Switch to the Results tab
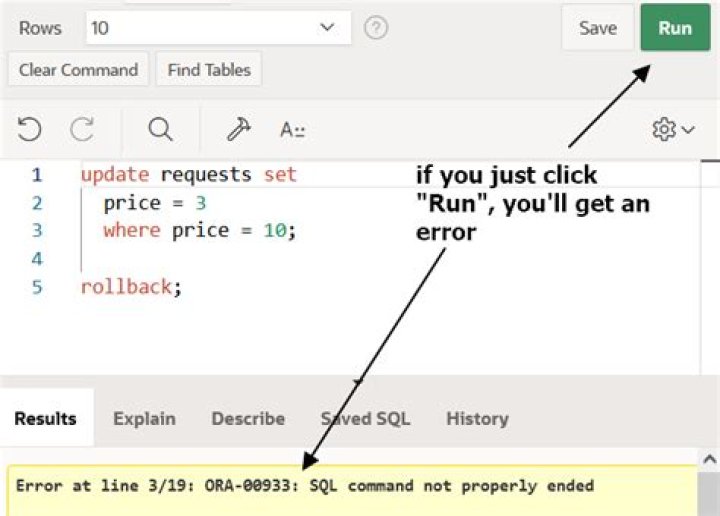The width and height of the screenshot is (720, 516). pyautogui.click(x=45, y=419)
